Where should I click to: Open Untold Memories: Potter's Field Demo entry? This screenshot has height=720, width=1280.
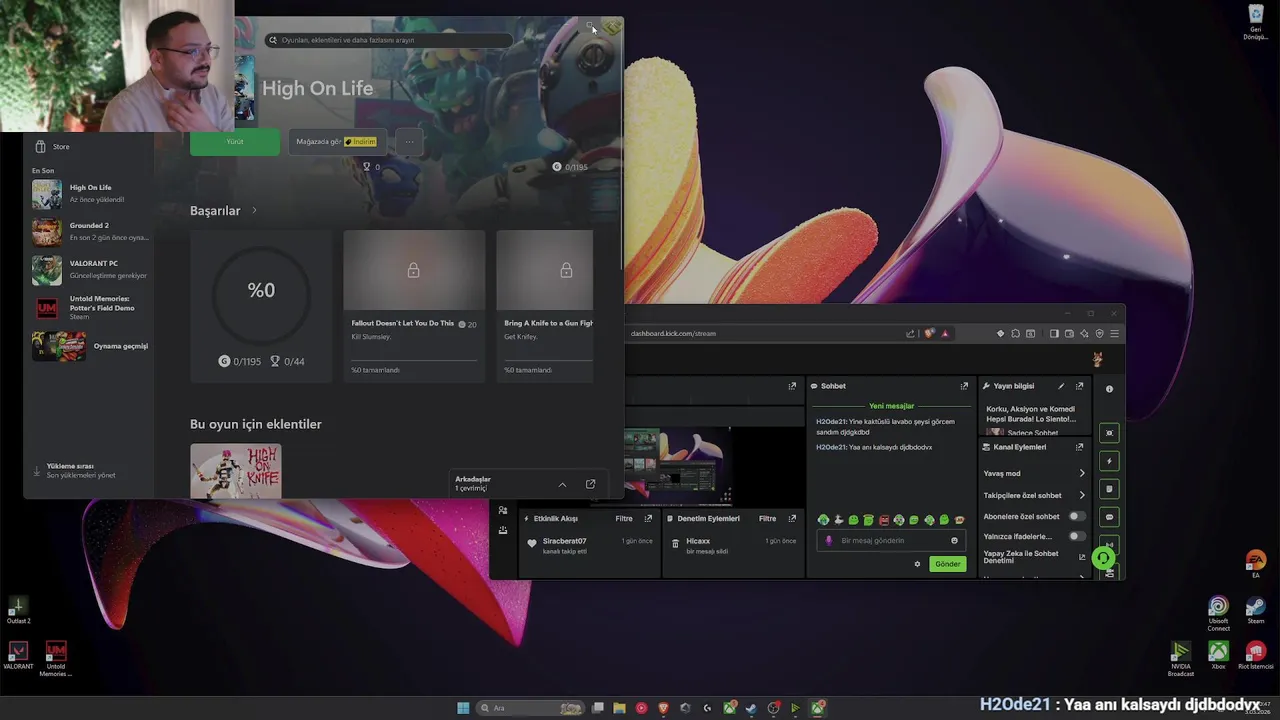[90, 307]
